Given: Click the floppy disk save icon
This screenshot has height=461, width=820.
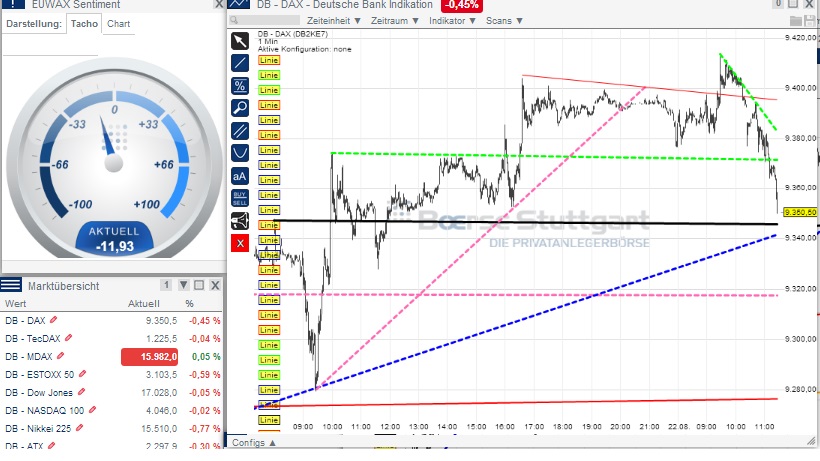Looking at the screenshot, I should click(810, 21).
